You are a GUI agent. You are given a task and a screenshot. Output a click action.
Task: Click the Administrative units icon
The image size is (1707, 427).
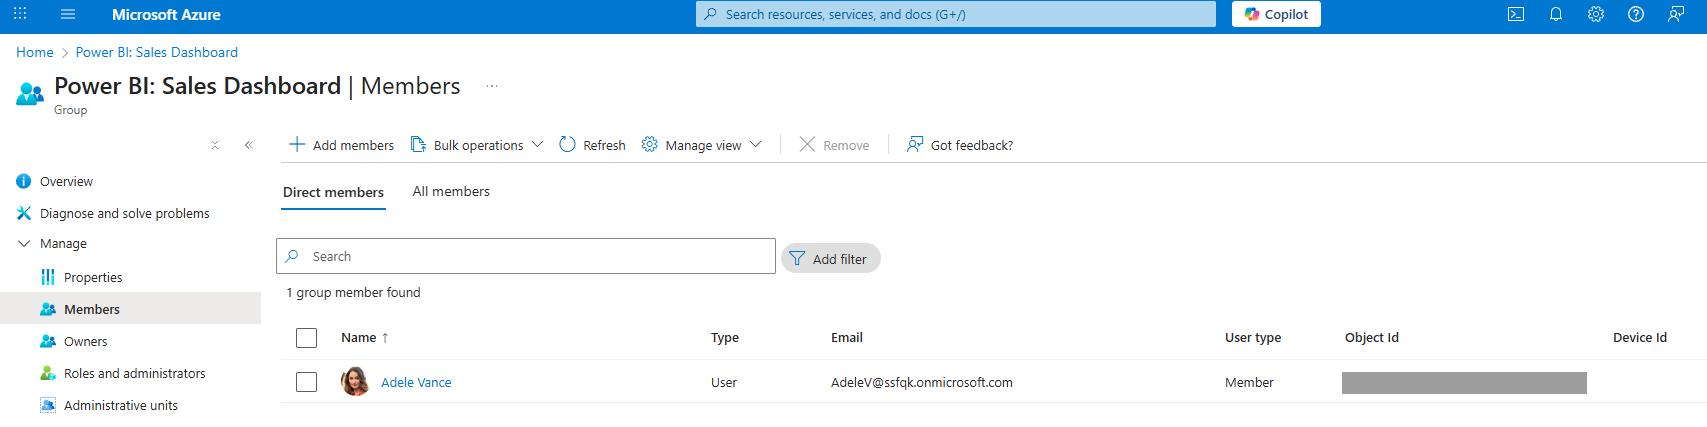point(48,405)
